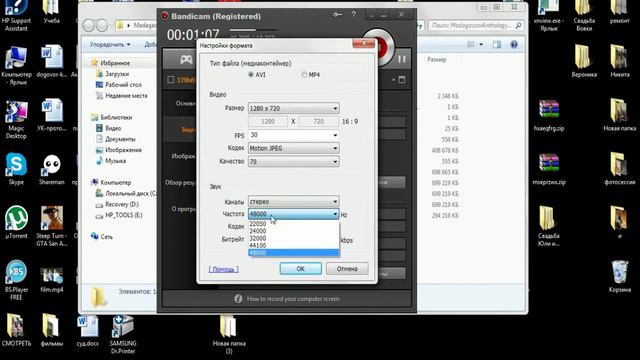Image resolution: width=640 pixels, height=360 pixels.
Task: Click the custom width field showing 1280
Action: (x=268, y=121)
